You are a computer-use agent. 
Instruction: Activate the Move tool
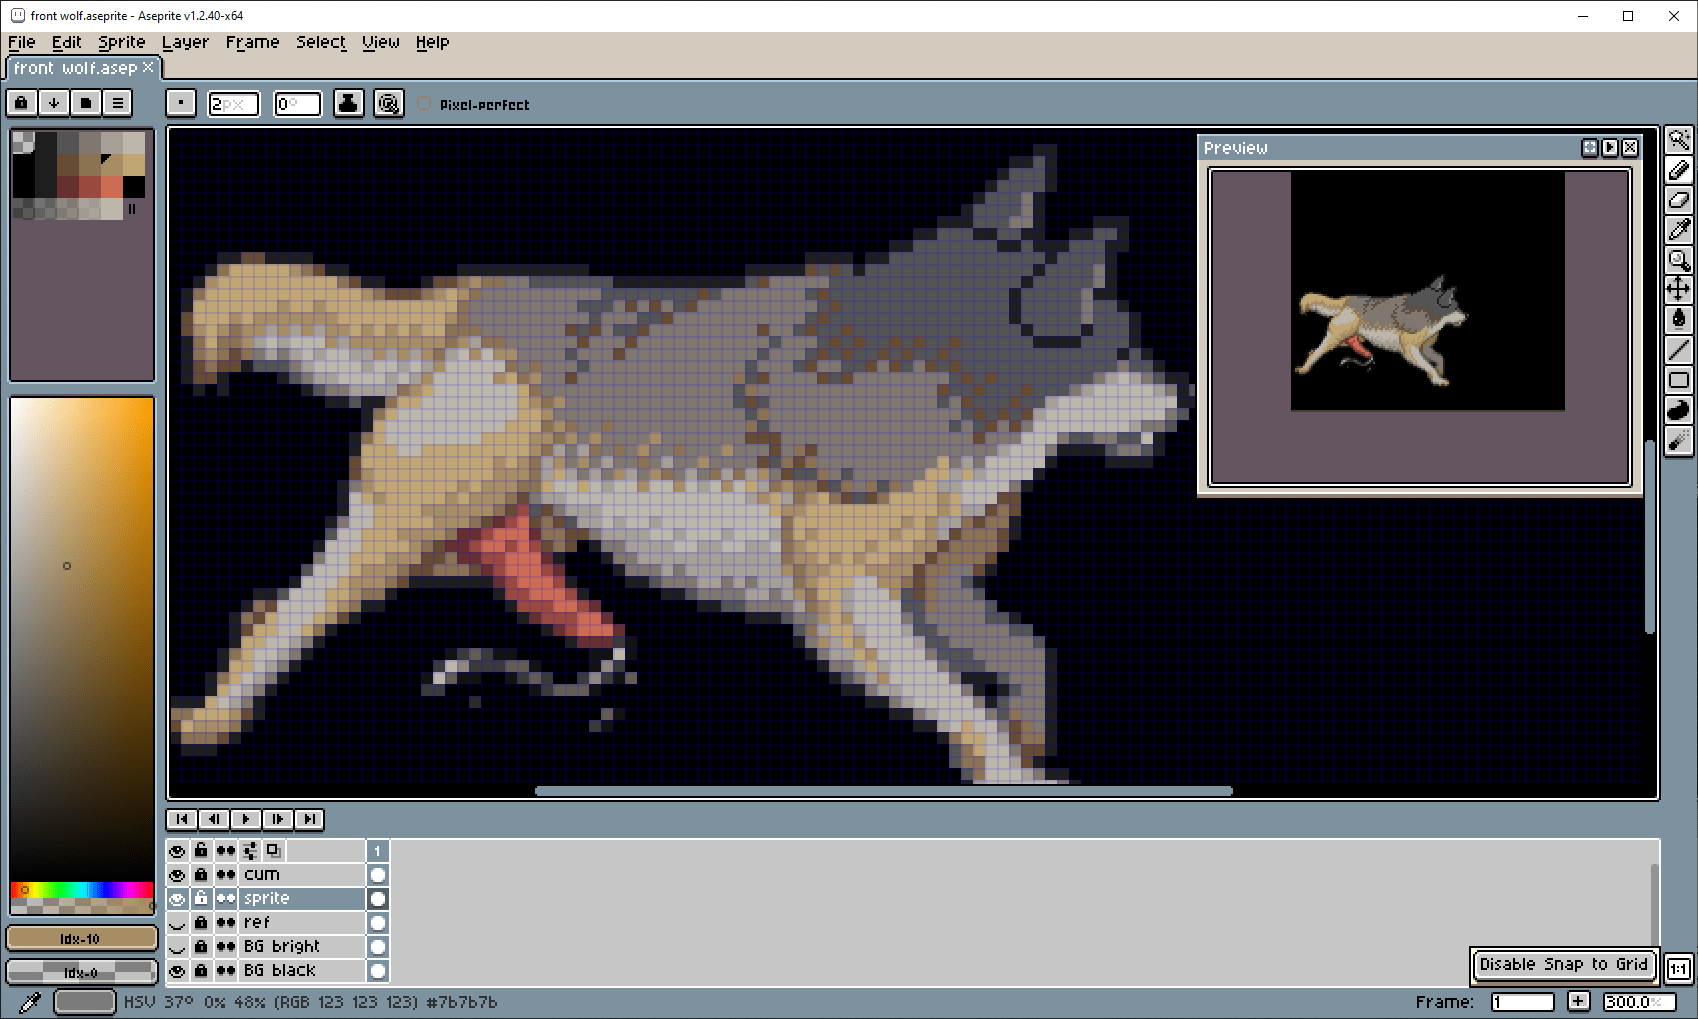click(1679, 290)
